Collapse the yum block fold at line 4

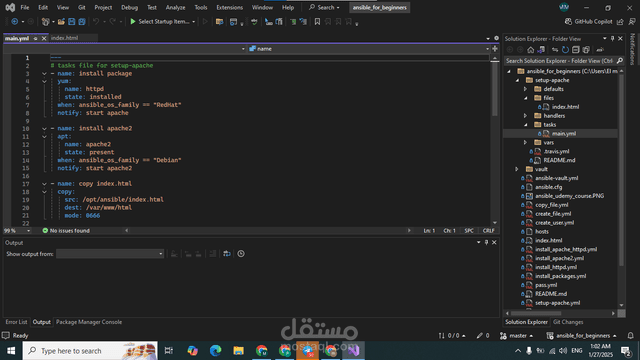[x=44, y=82]
